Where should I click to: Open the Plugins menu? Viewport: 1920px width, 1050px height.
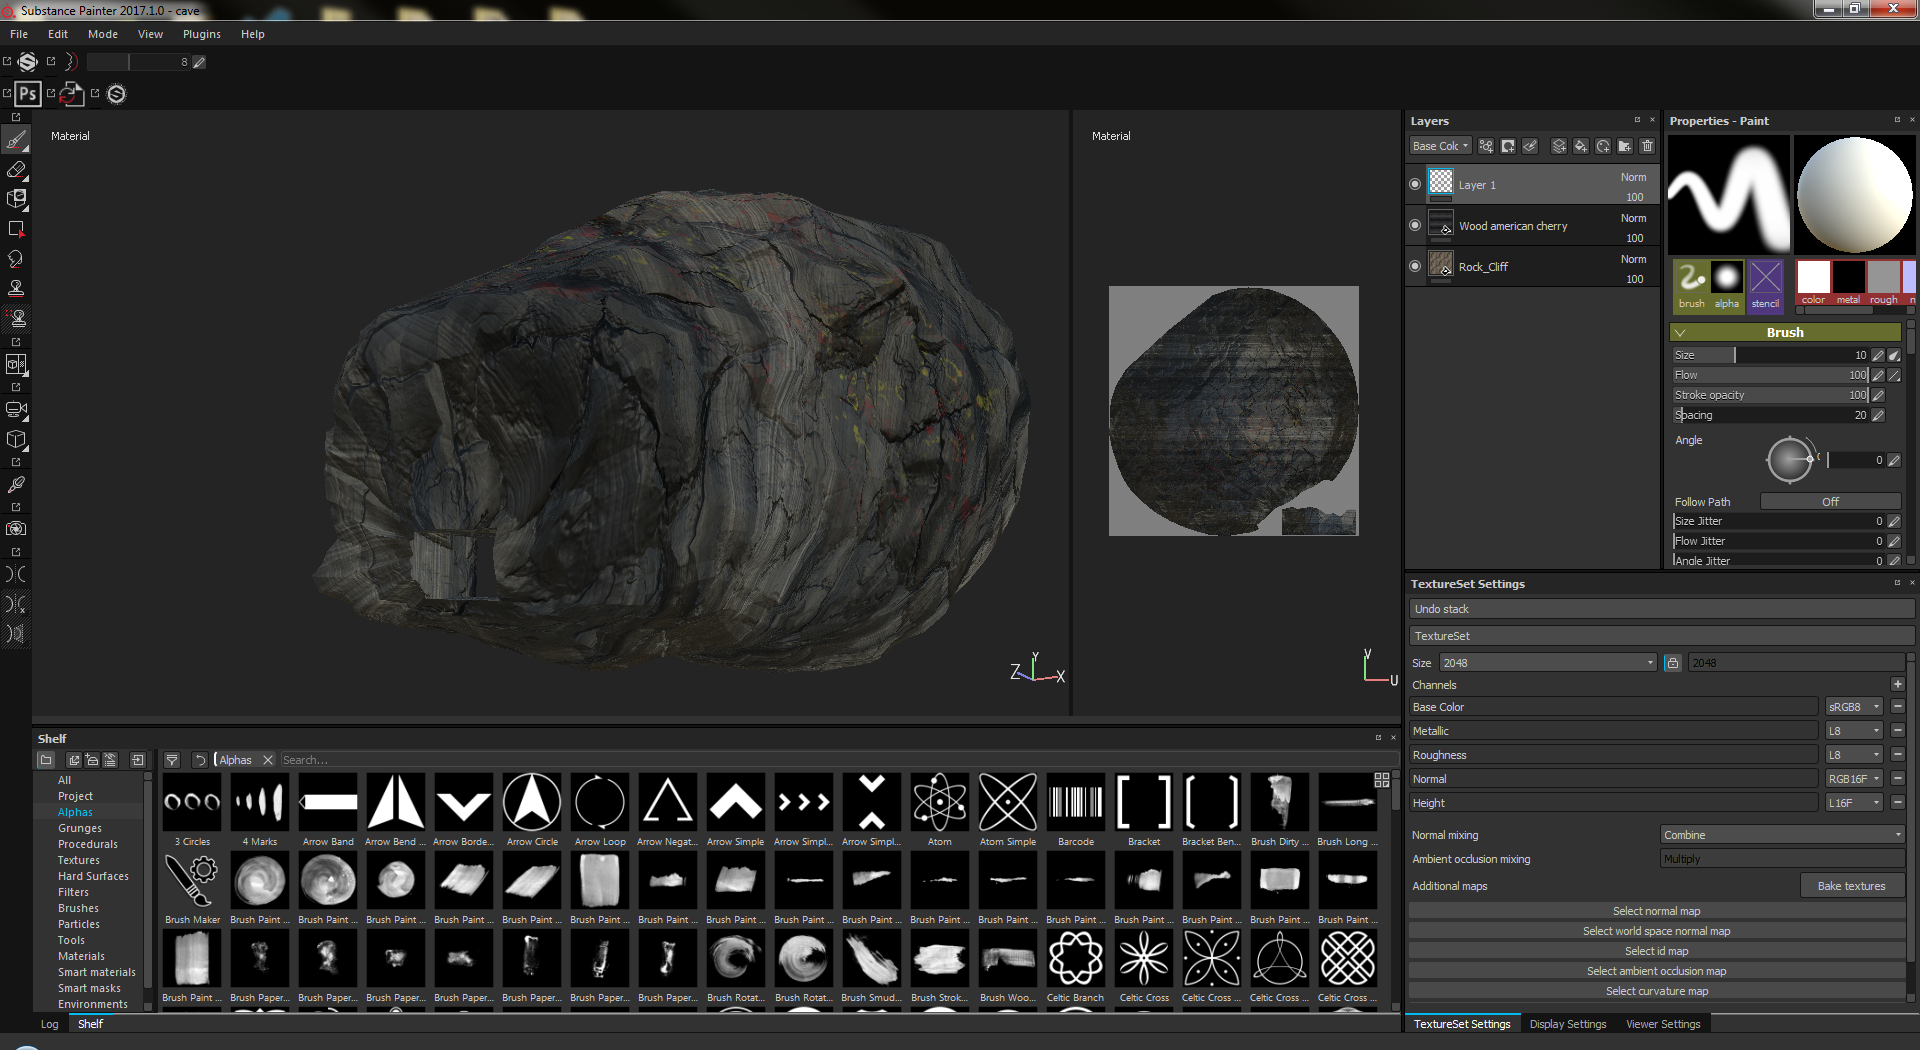click(x=202, y=34)
